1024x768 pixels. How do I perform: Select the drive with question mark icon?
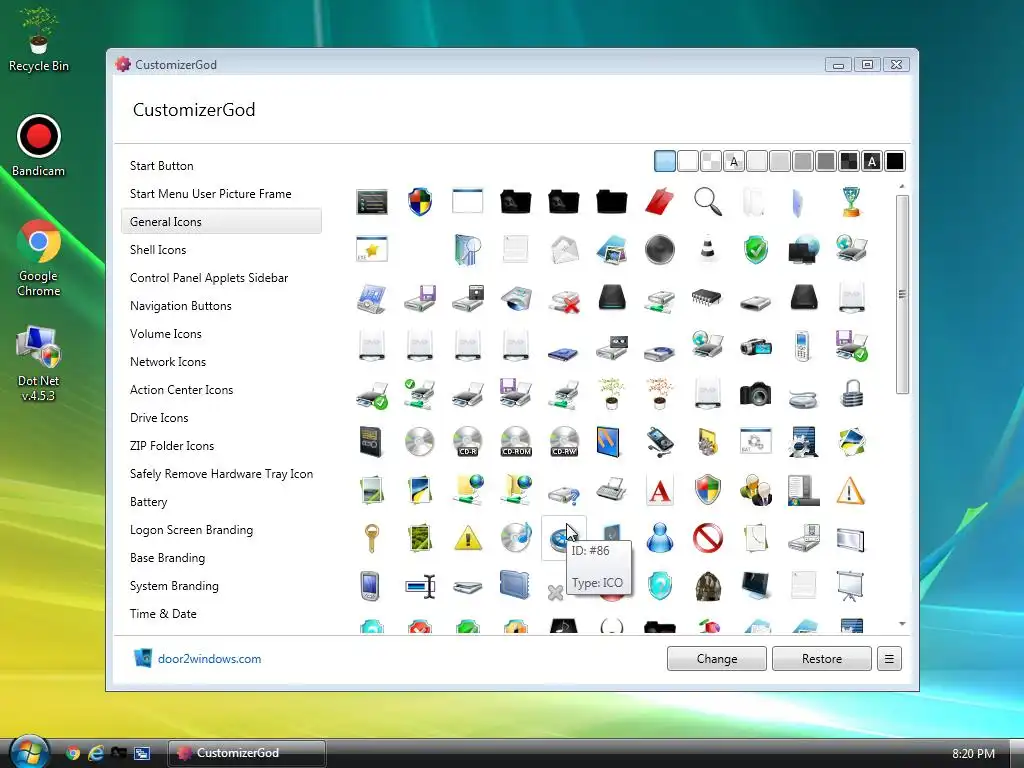564,494
